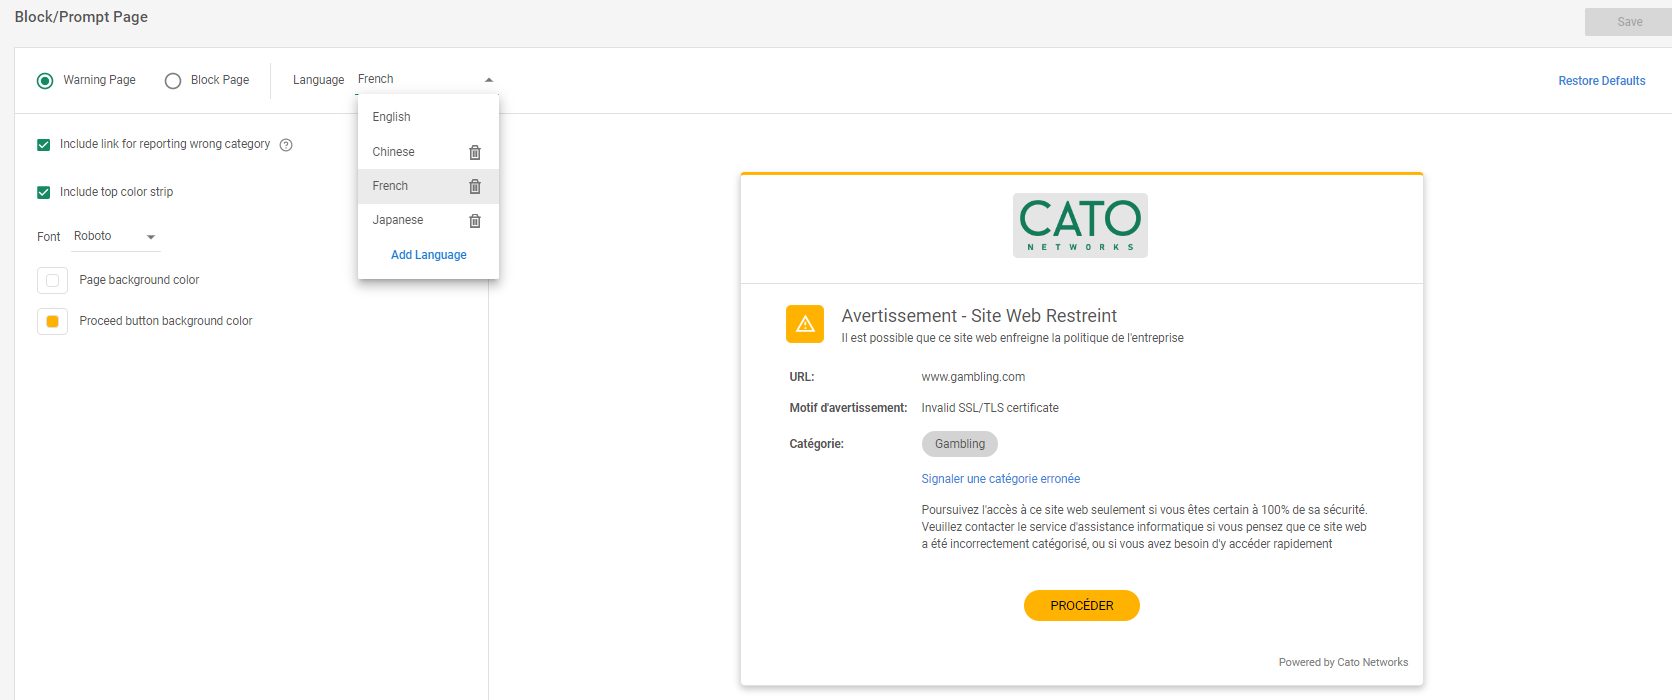Click Add Language link

pos(428,255)
